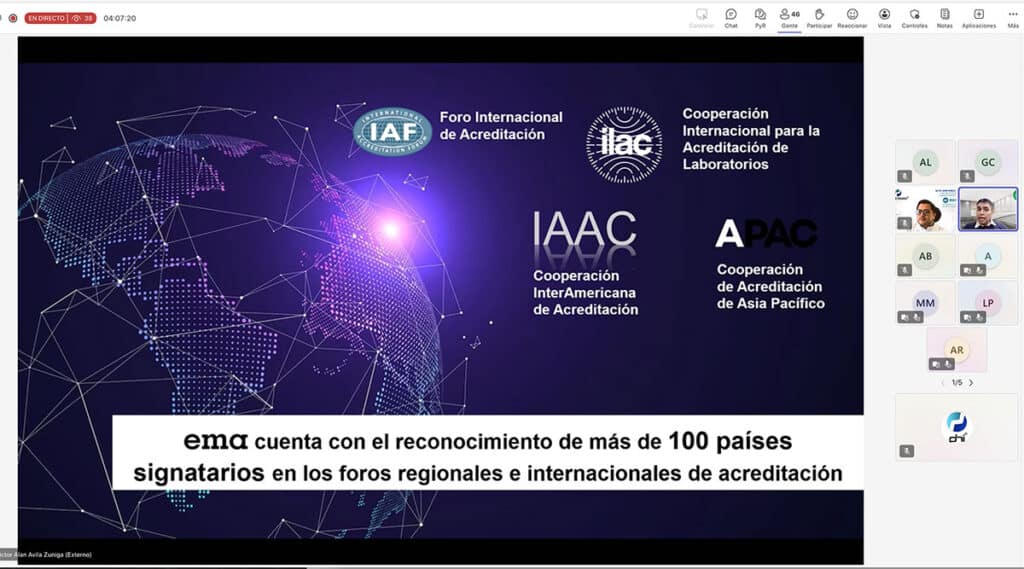
Task: Open the Controles settings icon
Action: tap(914, 17)
